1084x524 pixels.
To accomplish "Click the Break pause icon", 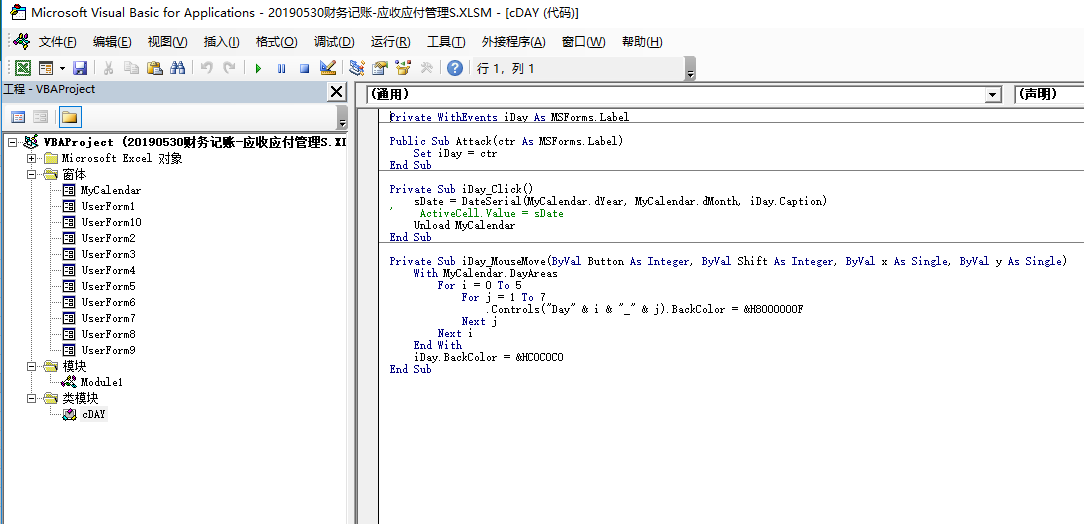I will [x=281, y=68].
